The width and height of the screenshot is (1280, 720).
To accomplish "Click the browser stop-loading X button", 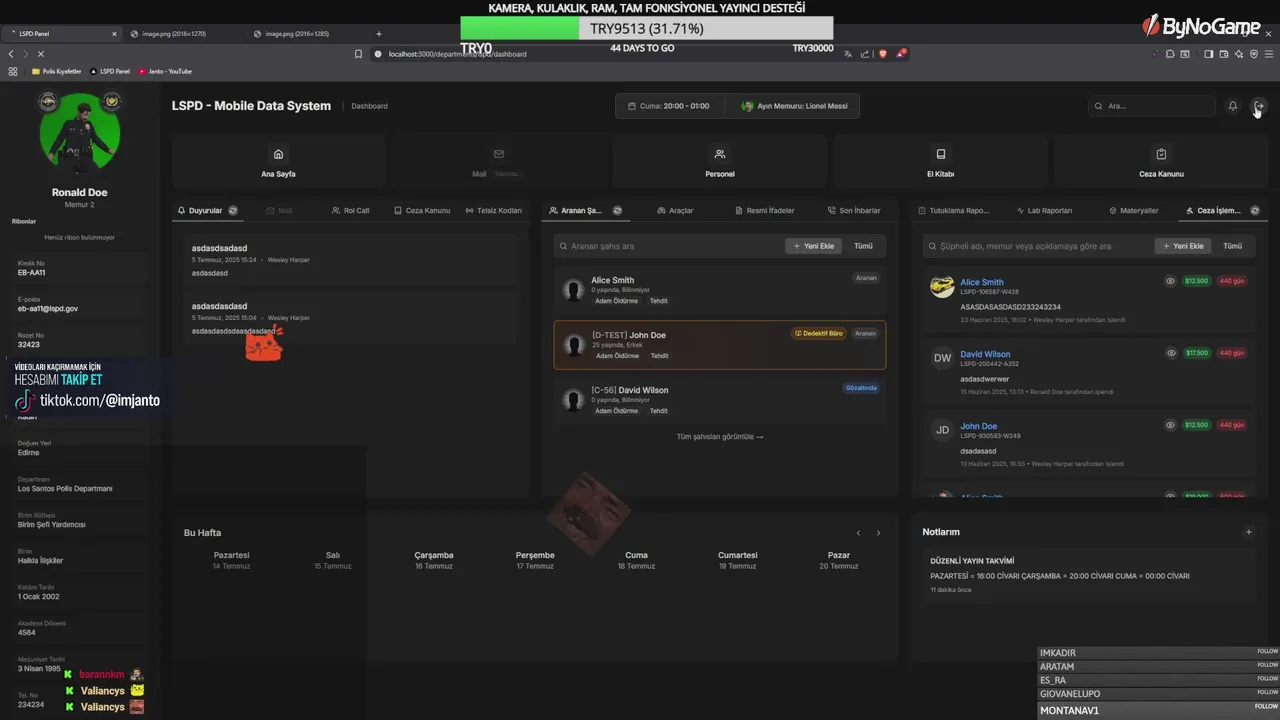I will click(40, 54).
